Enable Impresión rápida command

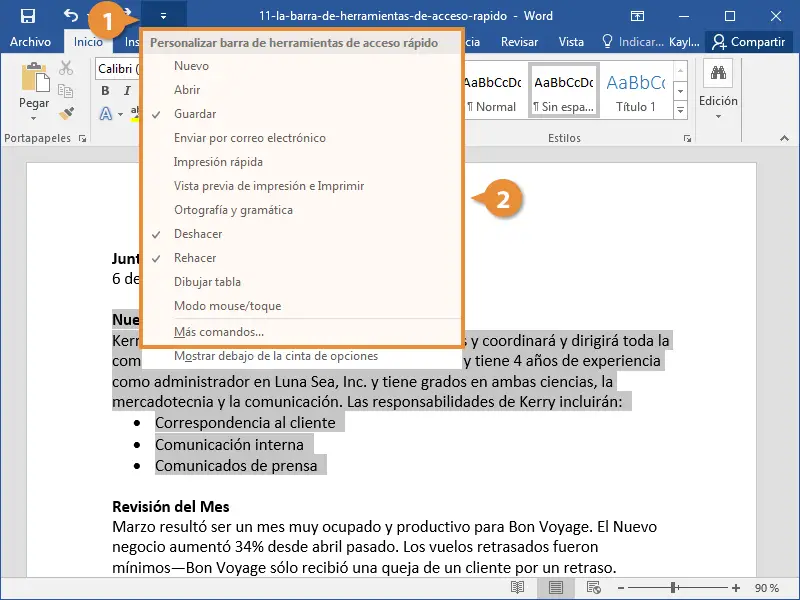(x=301, y=162)
